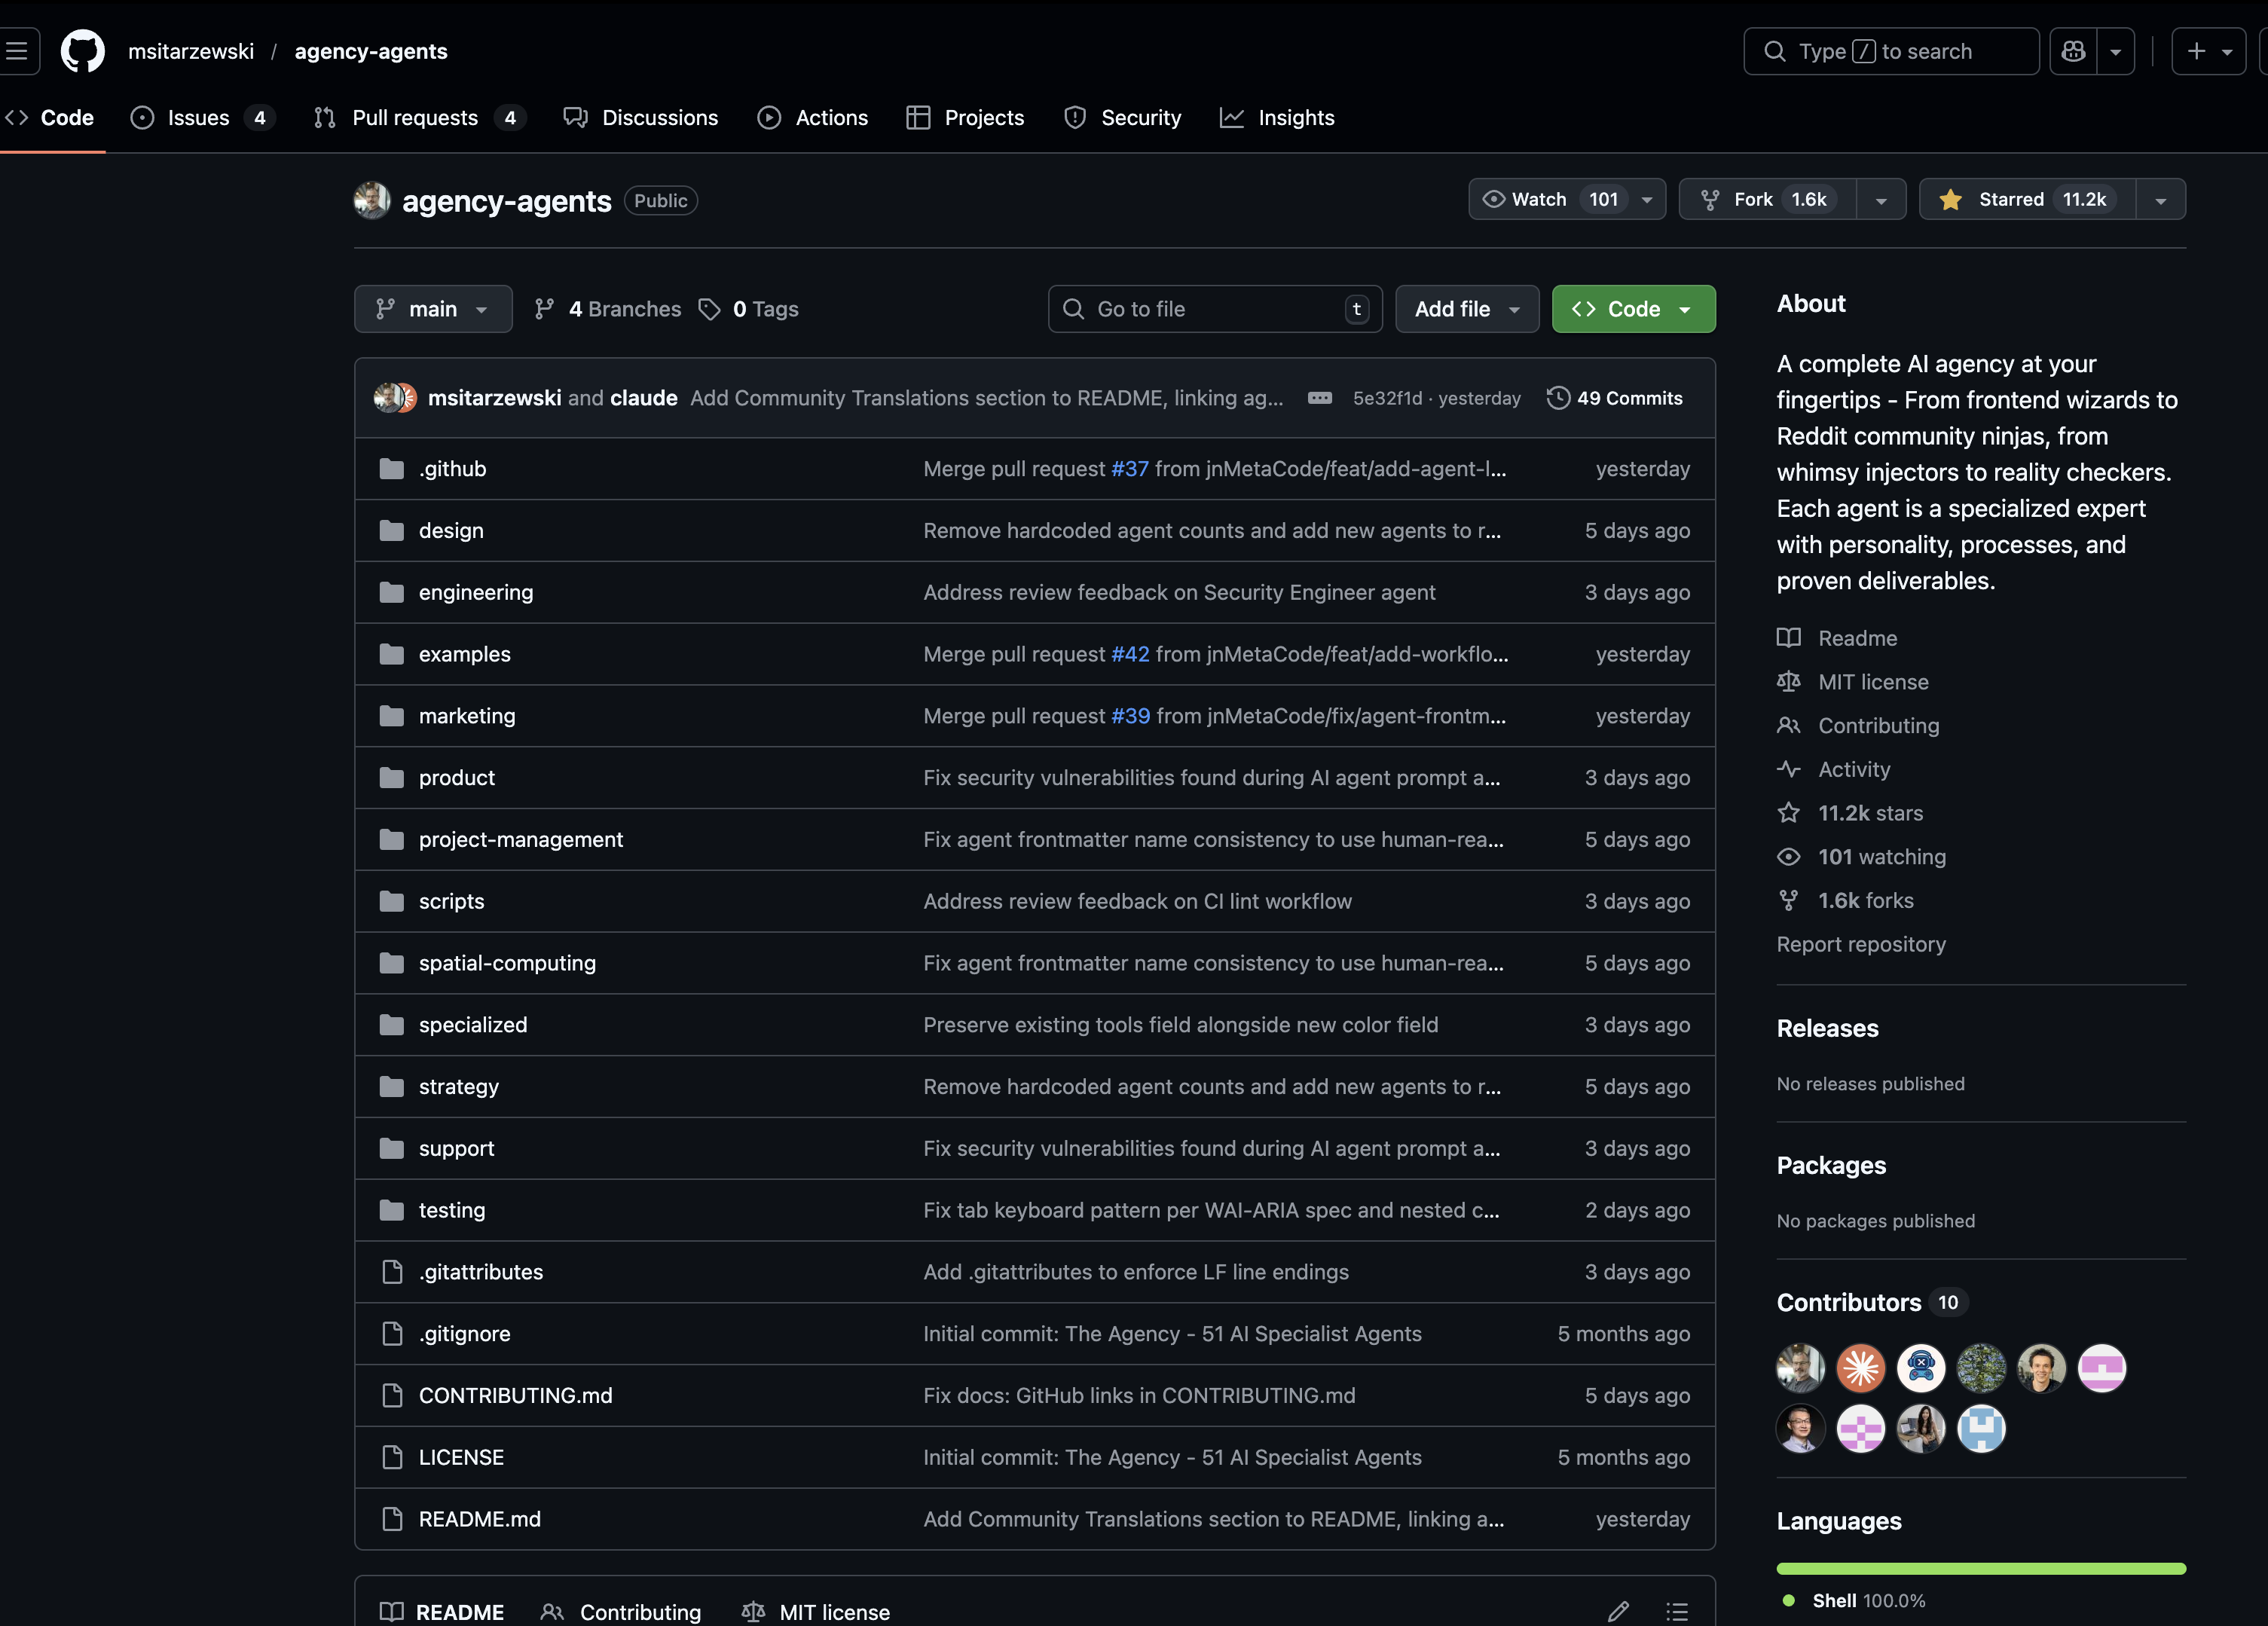Open the main branch dropdown

pyautogui.click(x=432, y=309)
